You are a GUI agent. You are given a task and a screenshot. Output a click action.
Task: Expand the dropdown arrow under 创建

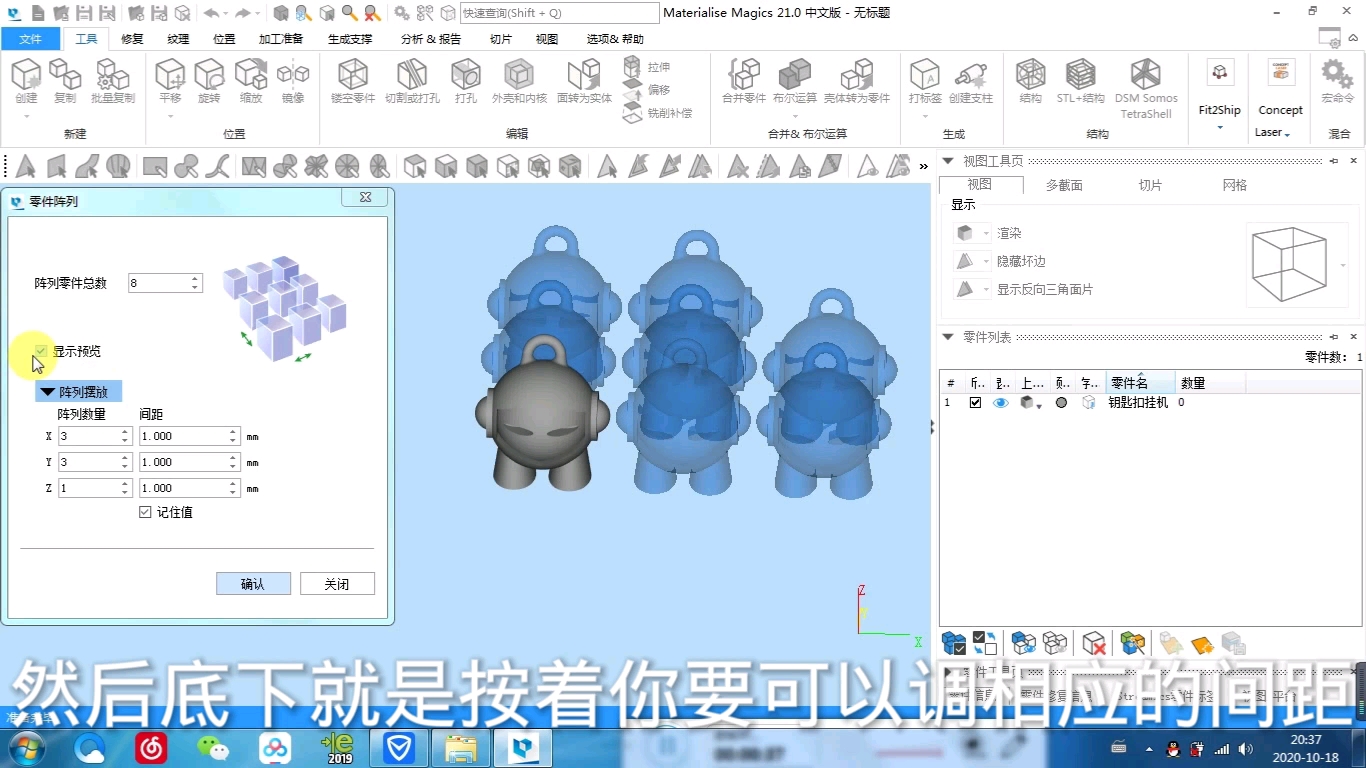[x=26, y=116]
